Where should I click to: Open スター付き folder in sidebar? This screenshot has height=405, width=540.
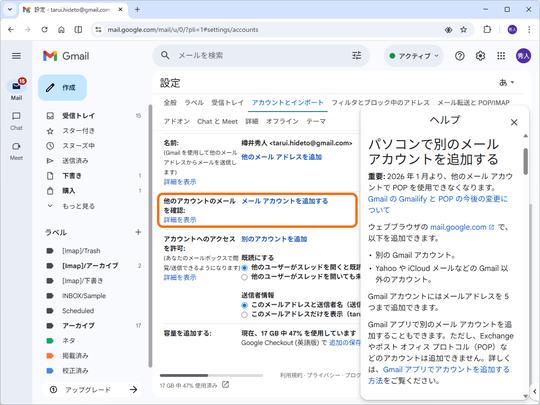tap(93, 131)
